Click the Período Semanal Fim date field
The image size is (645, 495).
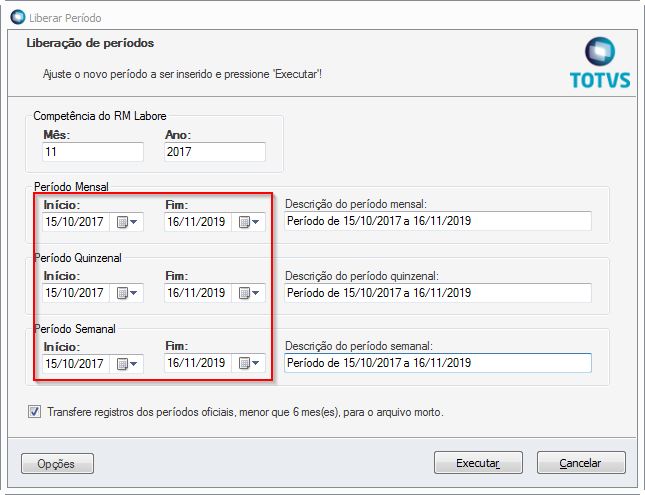pos(197,363)
